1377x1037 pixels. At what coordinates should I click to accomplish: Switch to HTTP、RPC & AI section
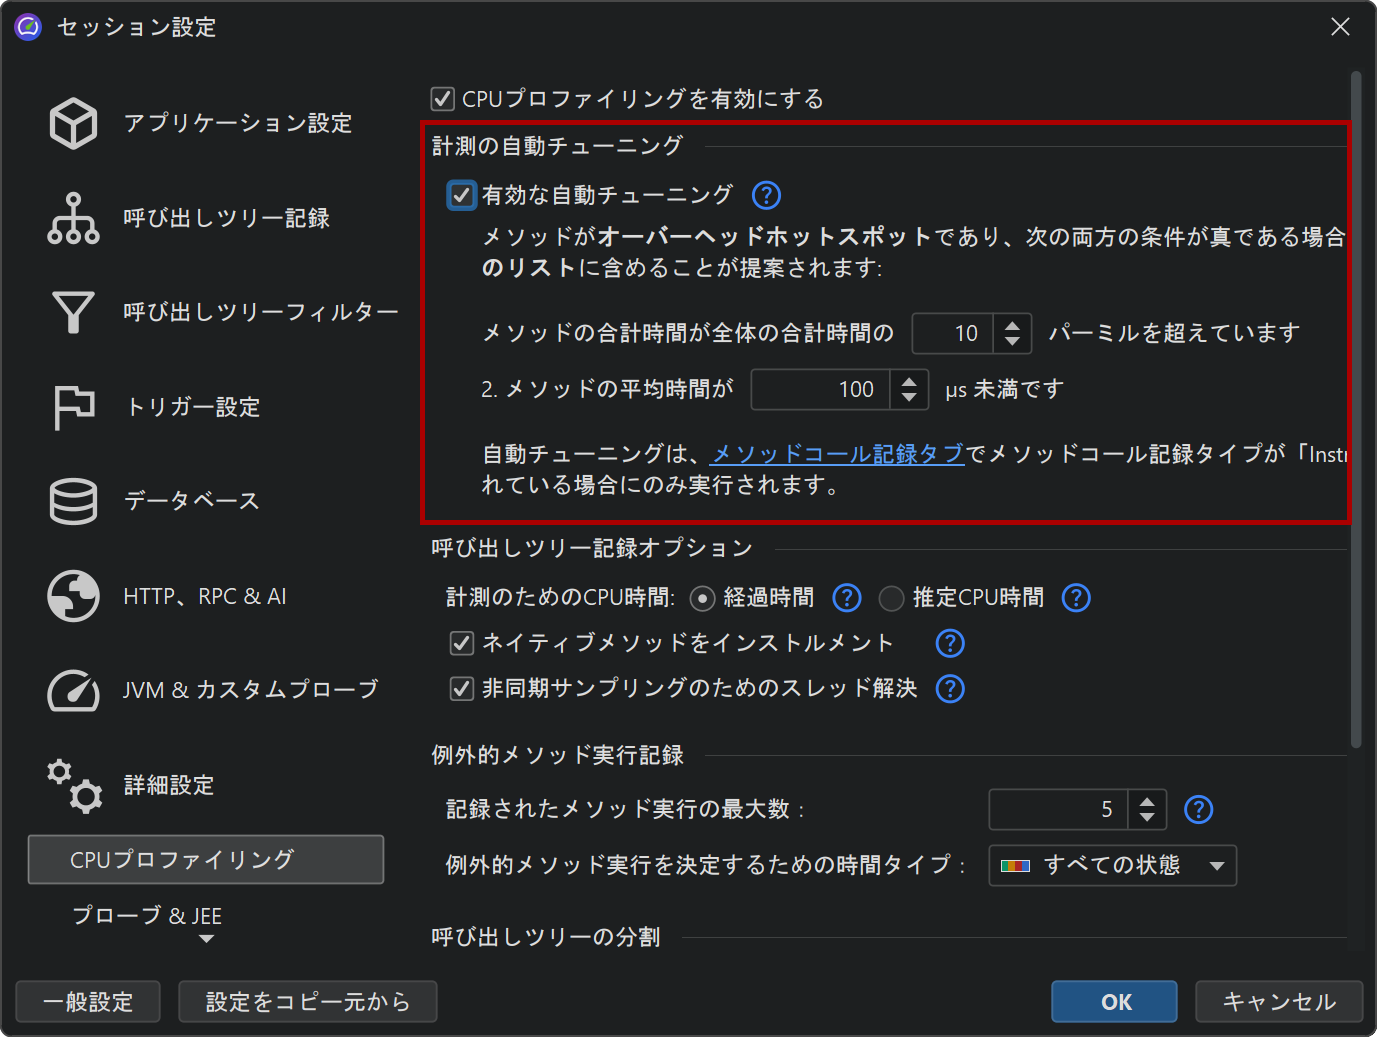click(x=206, y=596)
